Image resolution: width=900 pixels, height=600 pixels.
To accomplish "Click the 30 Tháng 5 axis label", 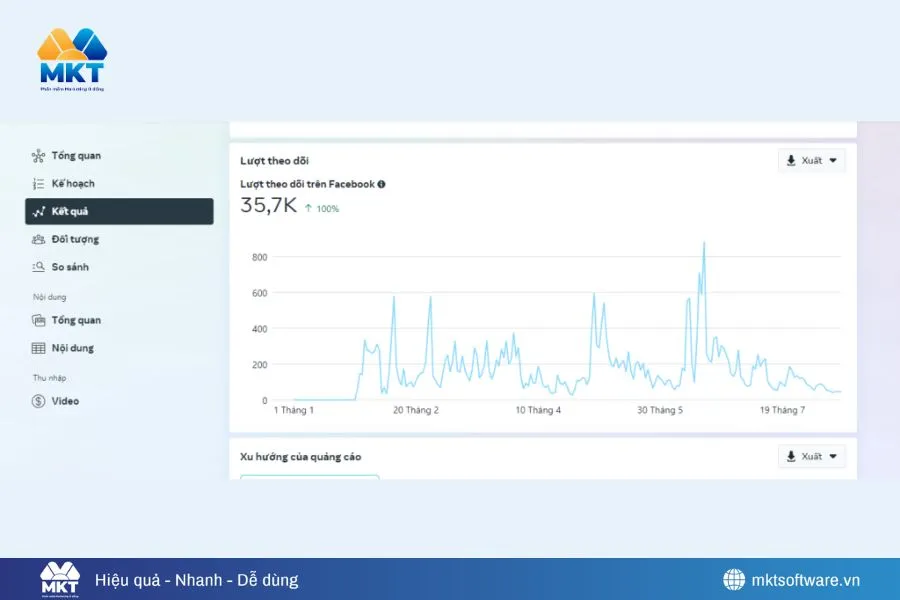I will click(x=660, y=408).
